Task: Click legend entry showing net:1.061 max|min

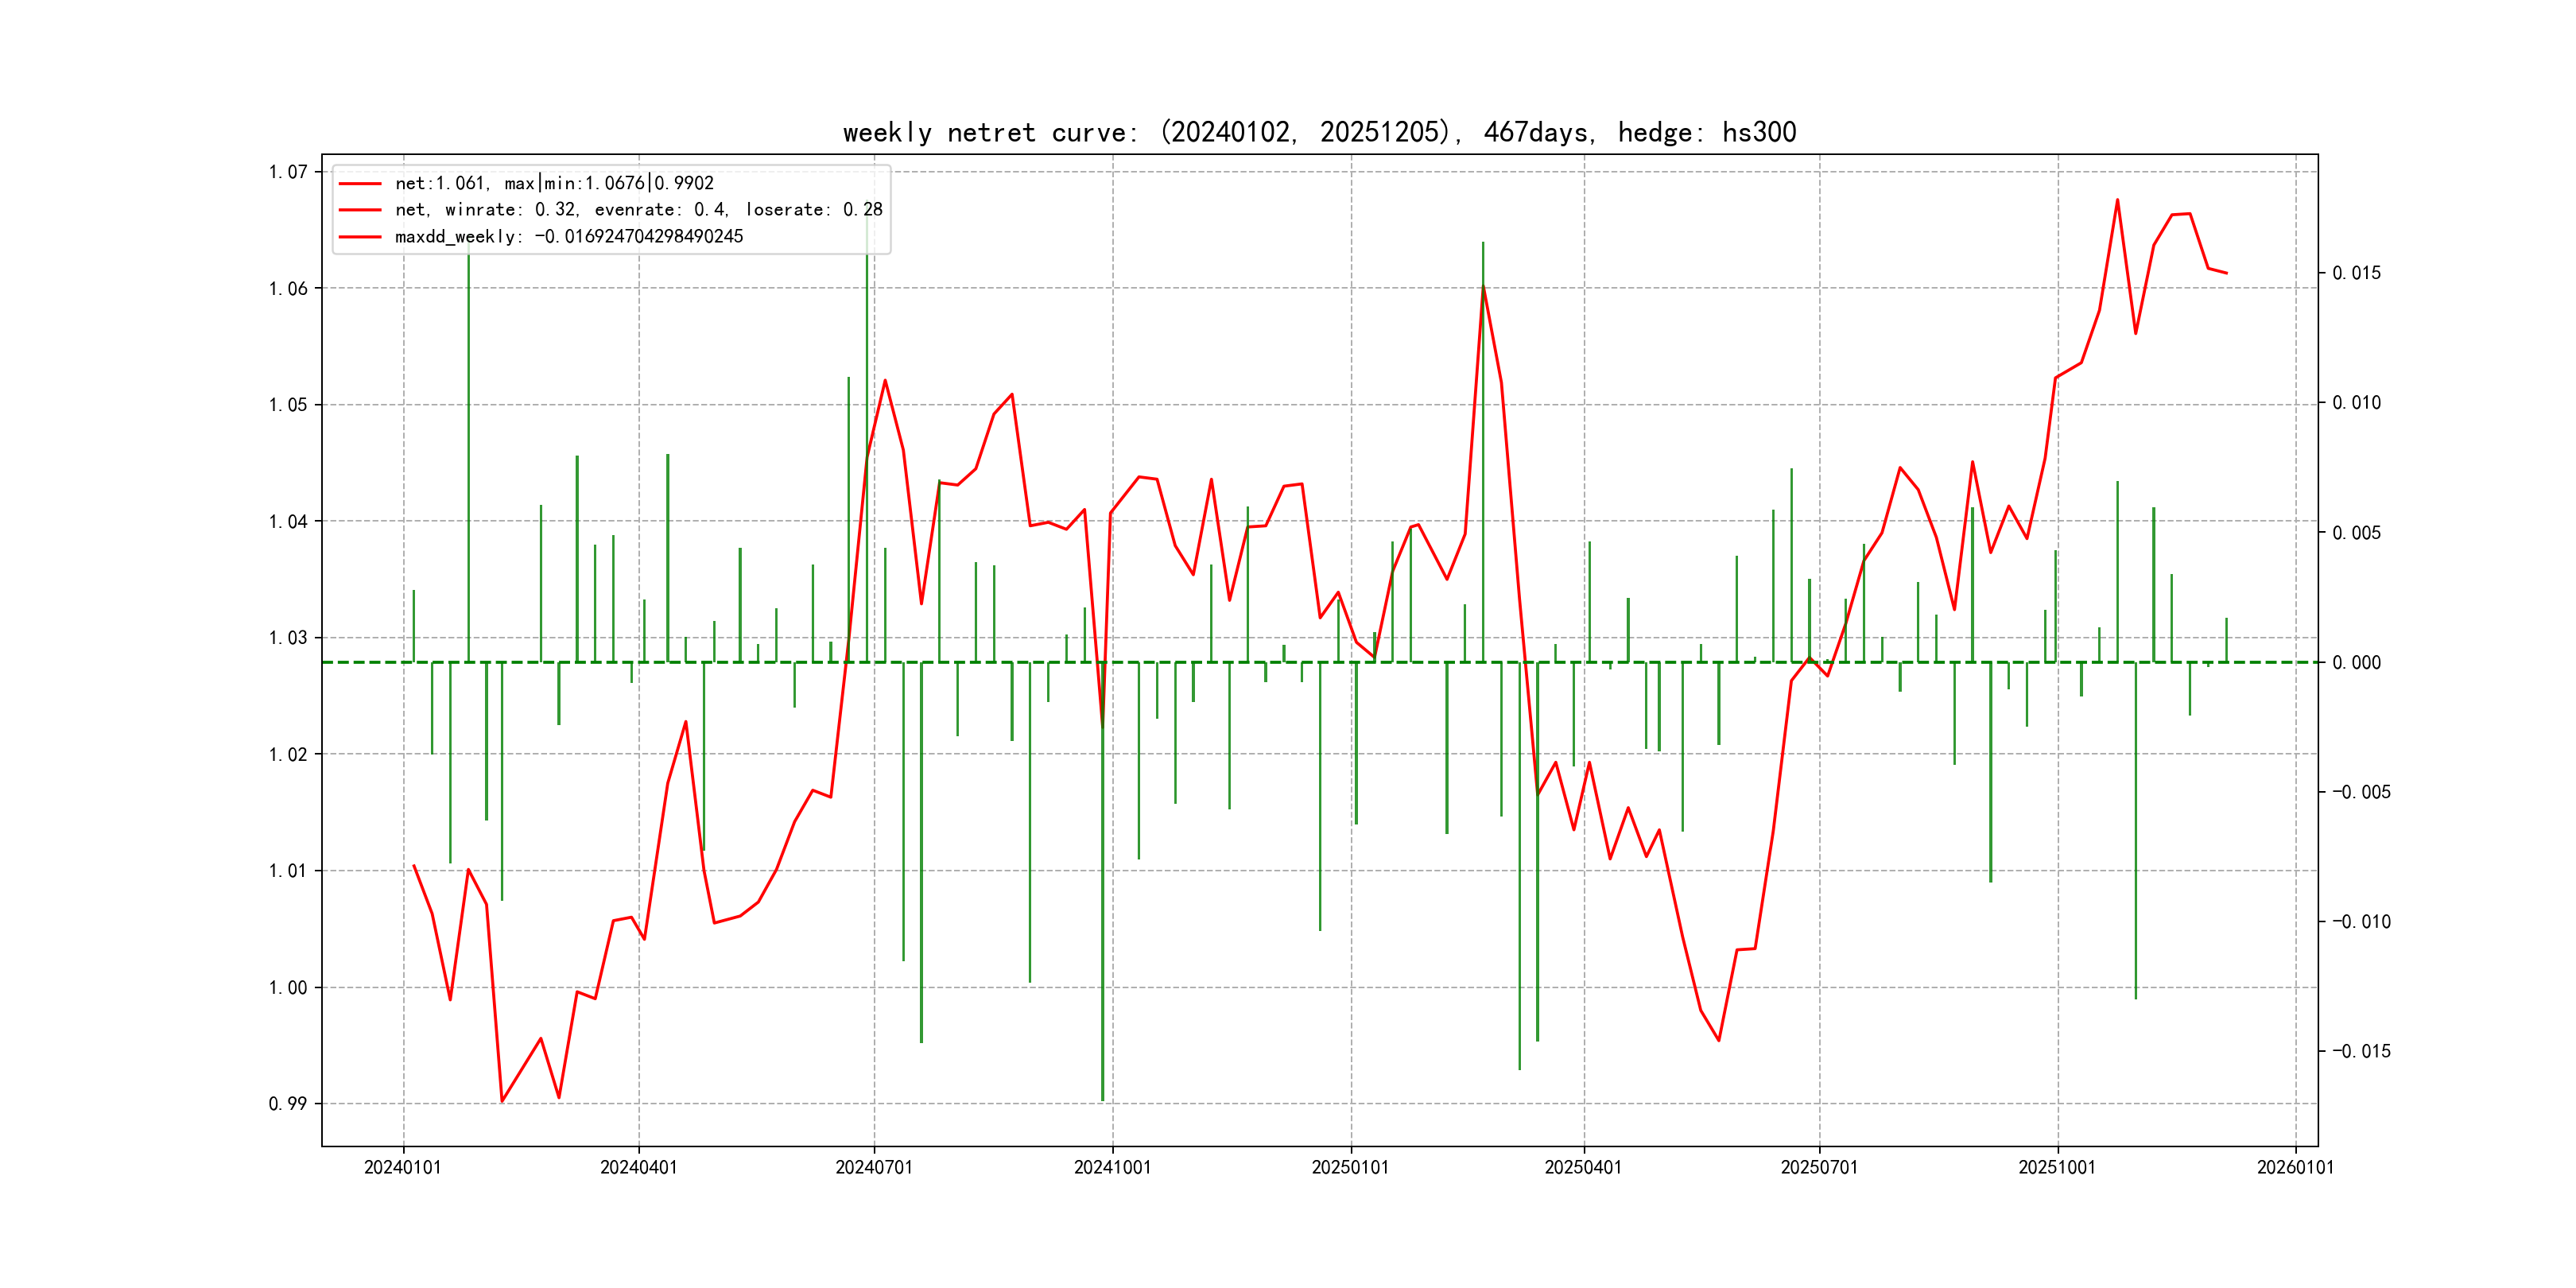Action: 554,183
